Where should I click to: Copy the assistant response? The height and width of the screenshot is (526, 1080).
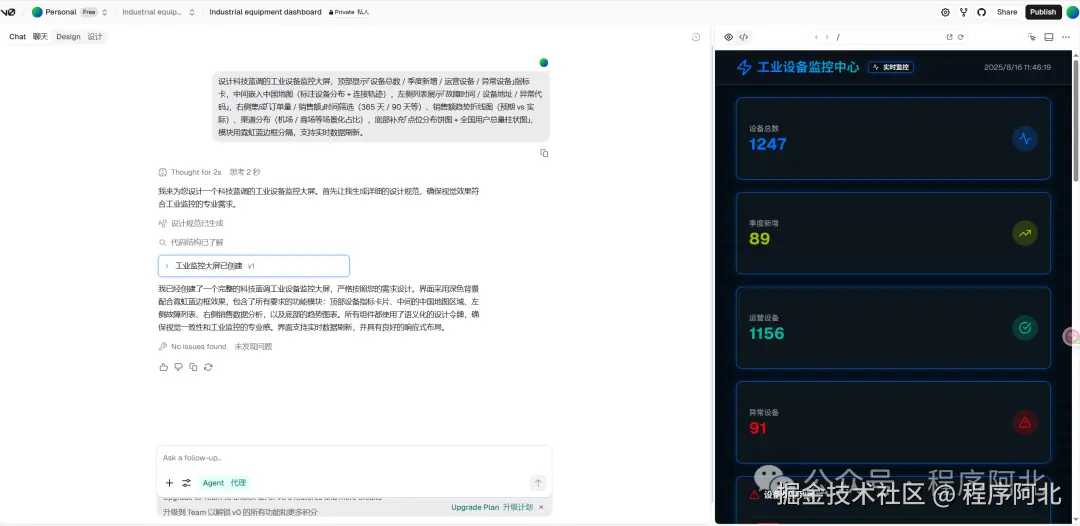(194, 367)
